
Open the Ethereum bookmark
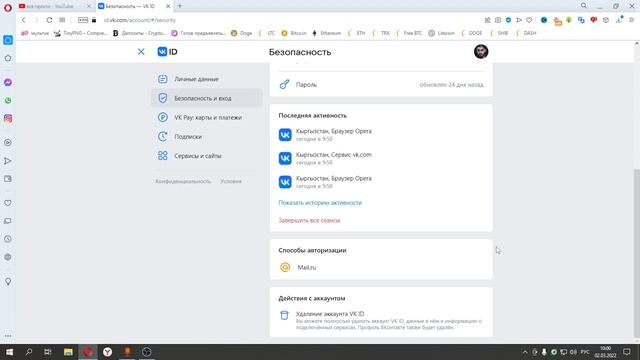pos(327,33)
